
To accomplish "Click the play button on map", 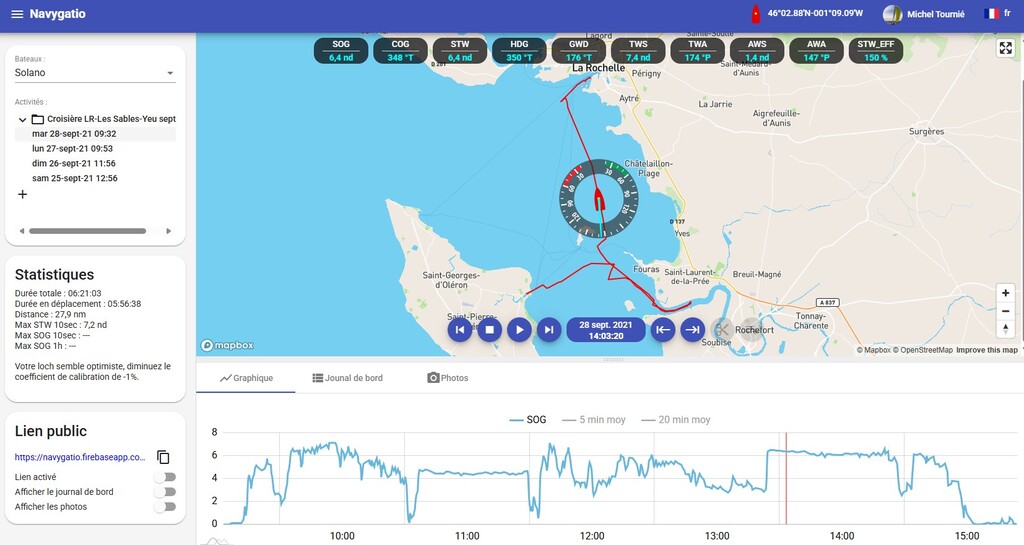I will tap(518, 329).
